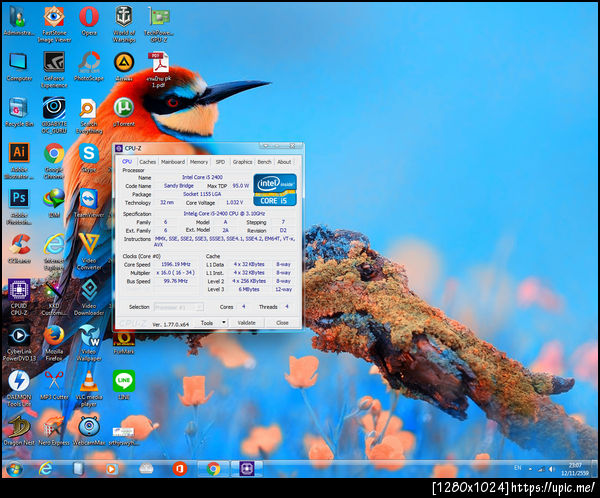
Task: Open FastStone Image Viewer desktop icon
Action: [x=54, y=24]
